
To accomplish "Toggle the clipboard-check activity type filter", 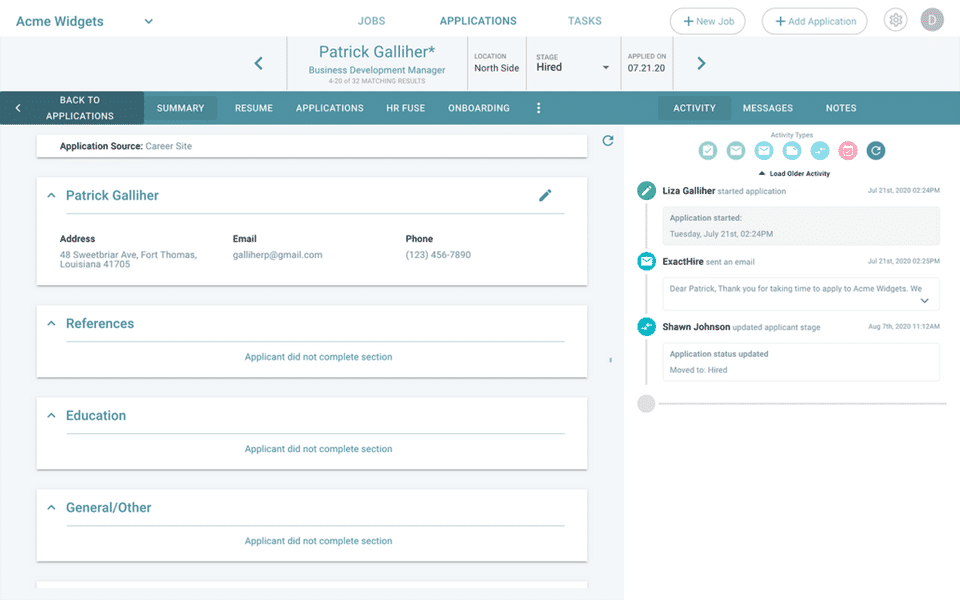I will [708, 151].
